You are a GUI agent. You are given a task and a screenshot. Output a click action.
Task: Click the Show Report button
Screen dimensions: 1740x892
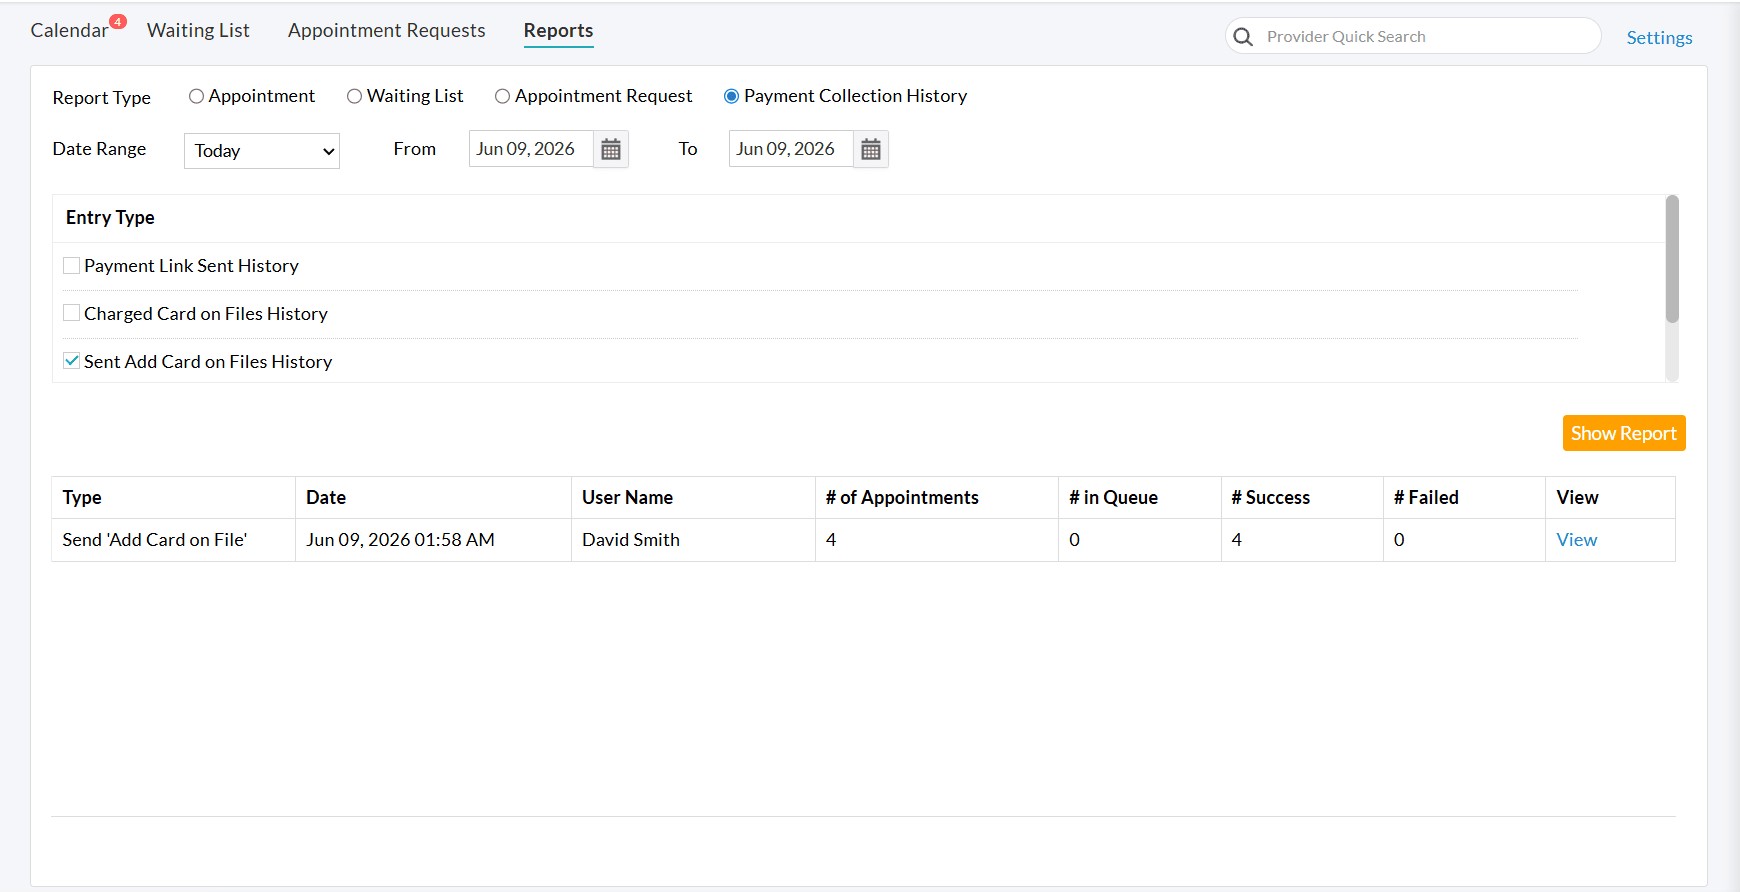[x=1624, y=433]
